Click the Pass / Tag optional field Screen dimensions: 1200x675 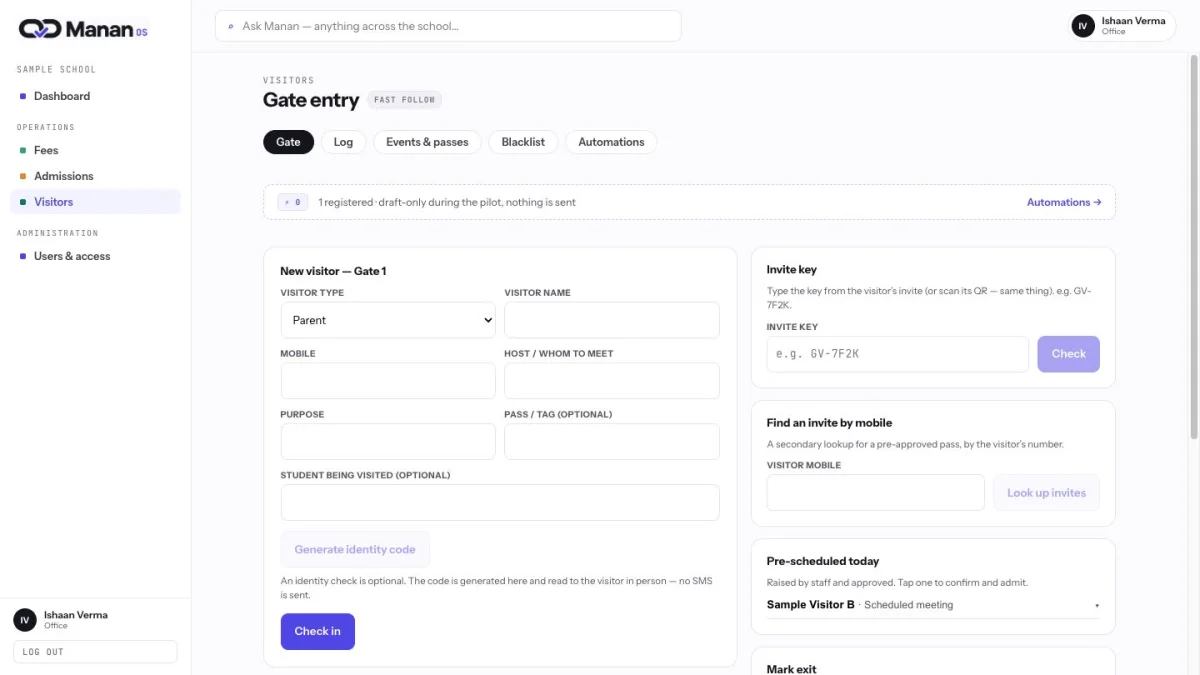[x=612, y=442]
